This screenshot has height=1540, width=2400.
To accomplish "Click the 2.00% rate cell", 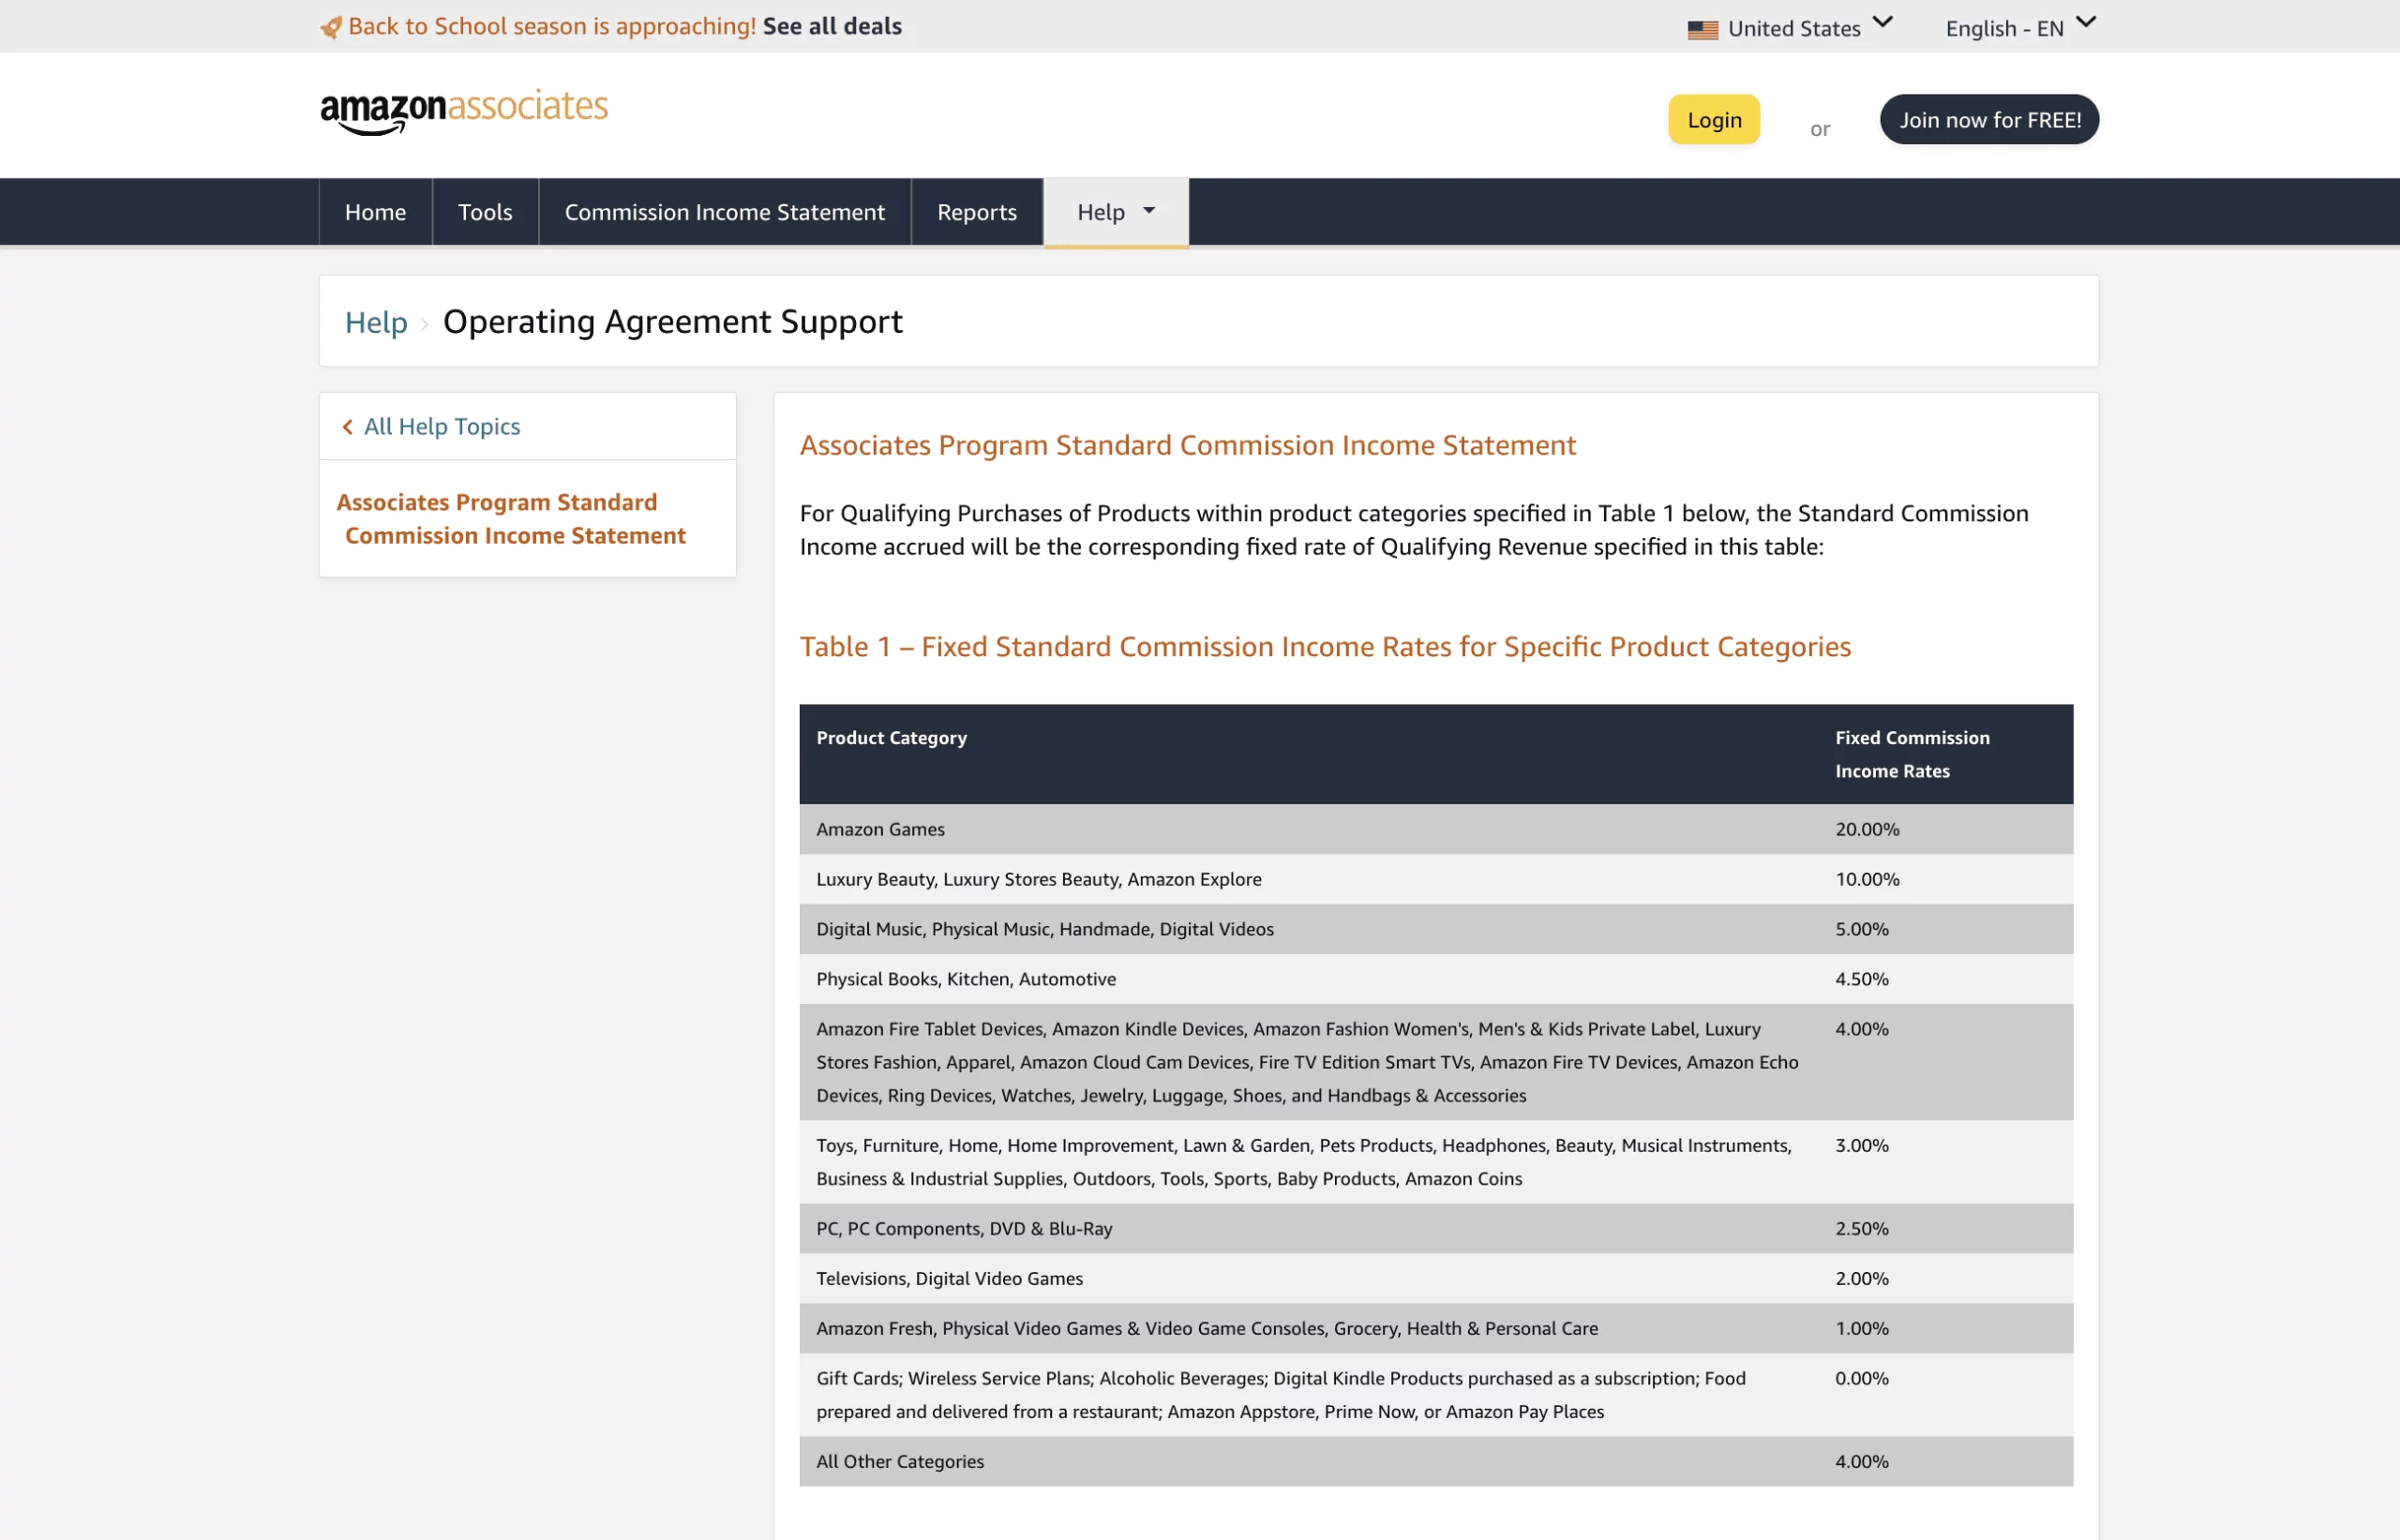I will (x=1862, y=1278).
